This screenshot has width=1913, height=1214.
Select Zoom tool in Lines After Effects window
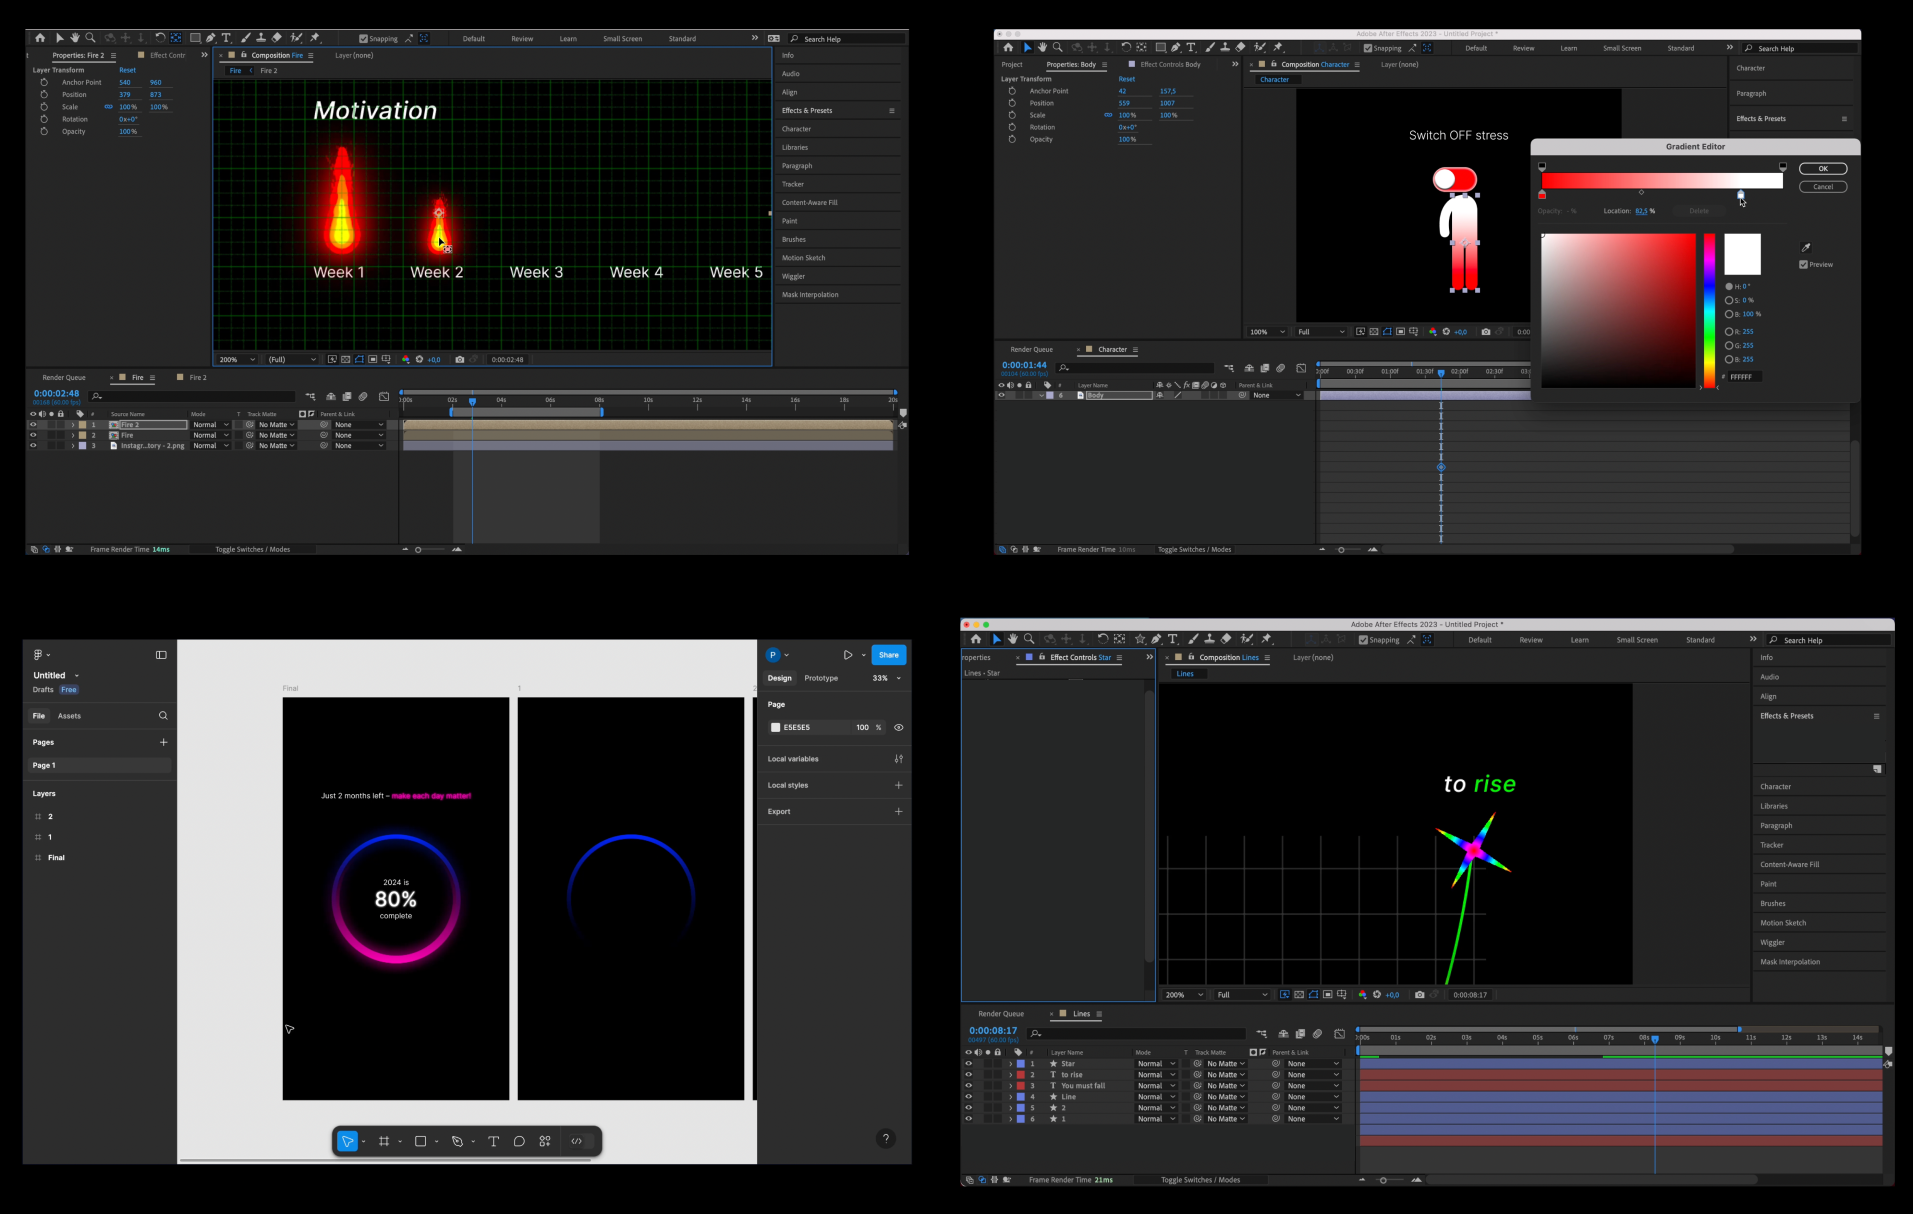coord(1029,639)
